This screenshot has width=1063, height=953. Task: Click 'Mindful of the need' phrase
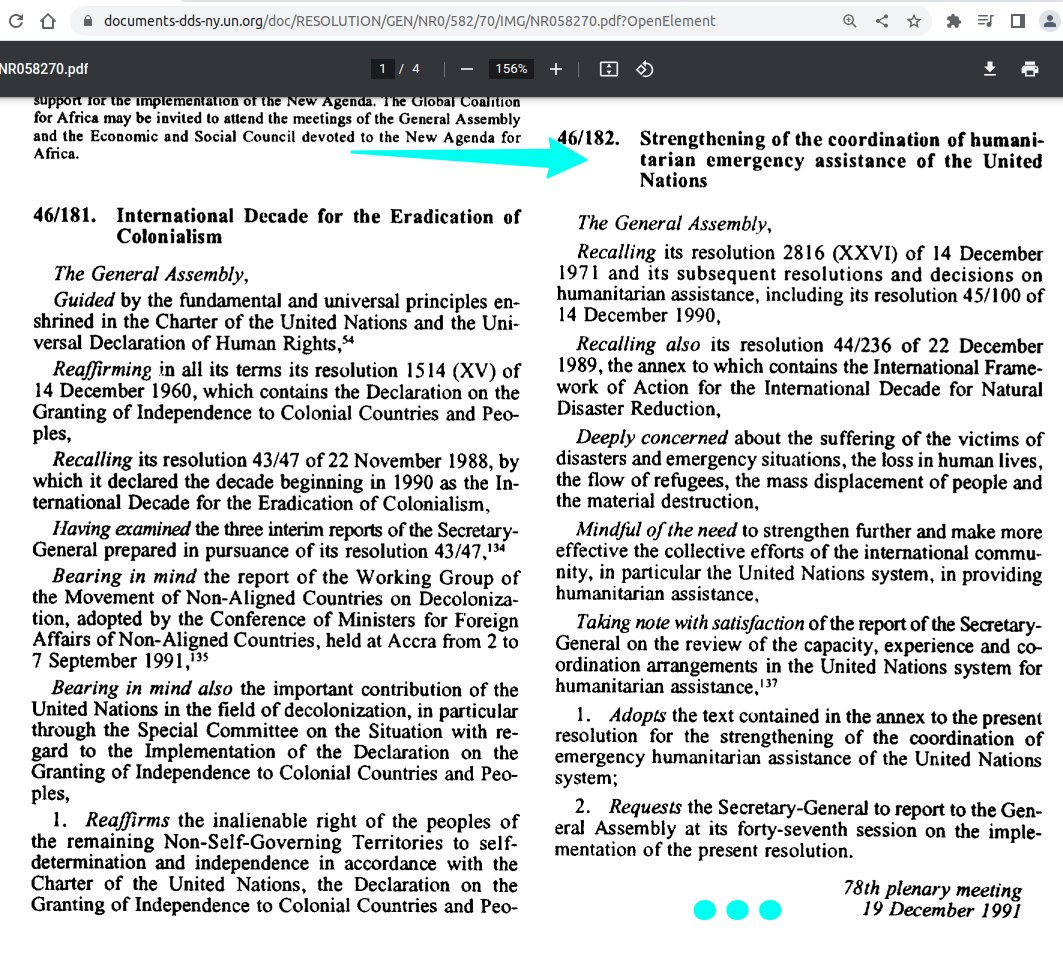pos(656,529)
